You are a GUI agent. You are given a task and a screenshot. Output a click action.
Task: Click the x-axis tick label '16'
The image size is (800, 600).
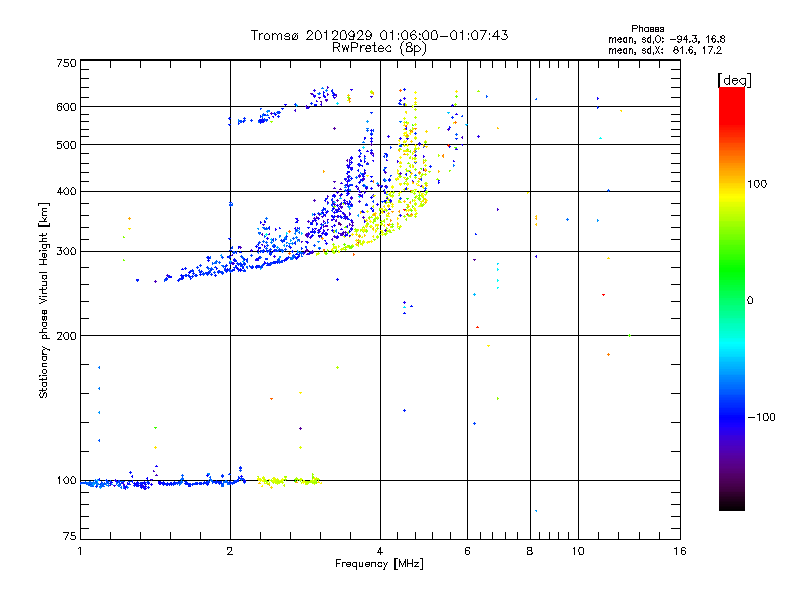click(680, 551)
